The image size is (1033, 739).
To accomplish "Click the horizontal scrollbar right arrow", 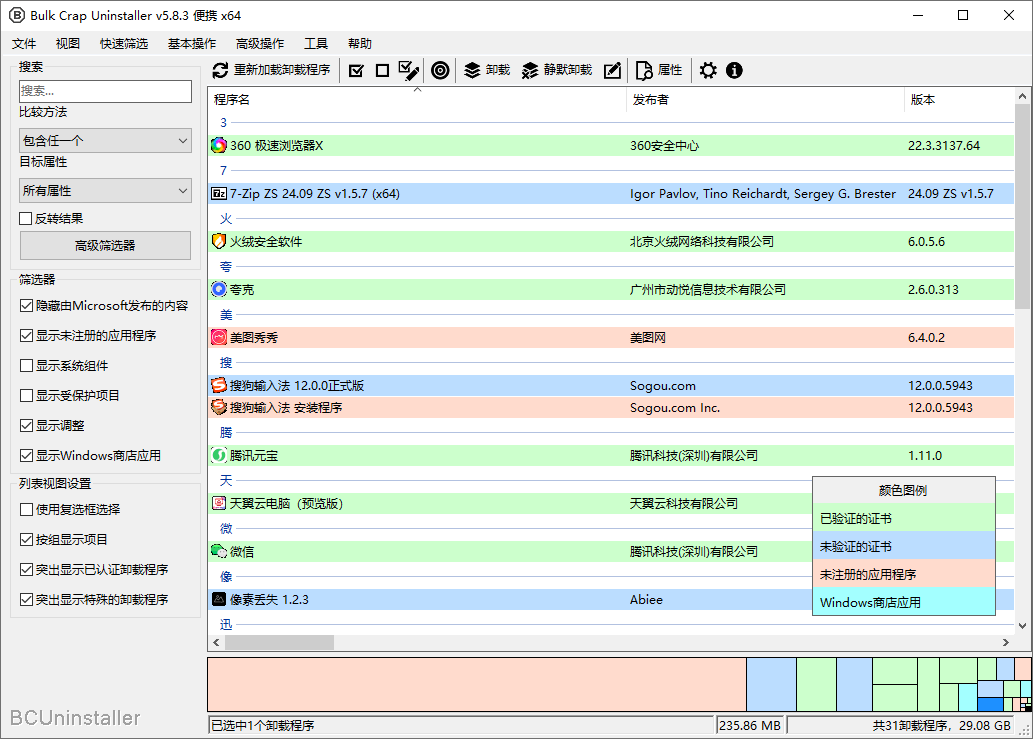I will (x=1005, y=642).
